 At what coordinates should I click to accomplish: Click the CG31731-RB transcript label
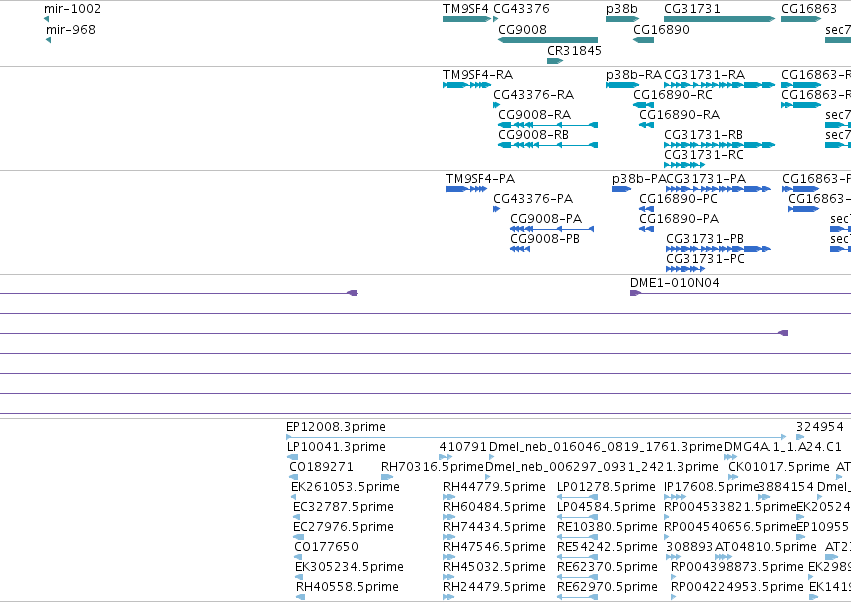coord(703,135)
